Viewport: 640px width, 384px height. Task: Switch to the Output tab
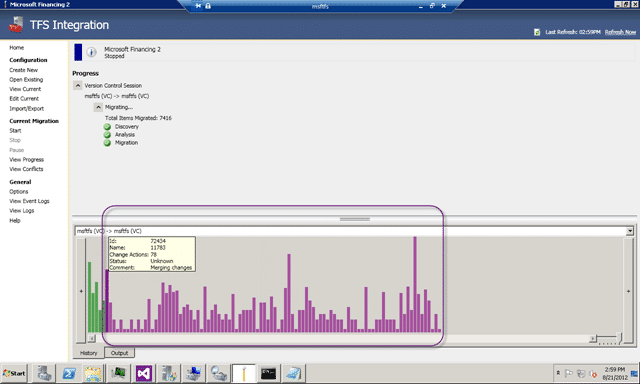pos(120,353)
